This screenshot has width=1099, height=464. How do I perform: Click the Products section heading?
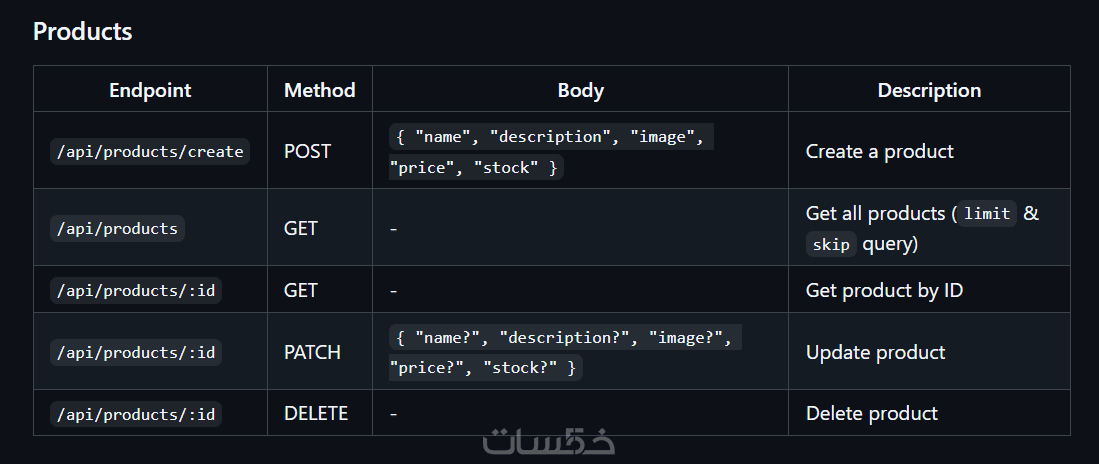tap(83, 31)
